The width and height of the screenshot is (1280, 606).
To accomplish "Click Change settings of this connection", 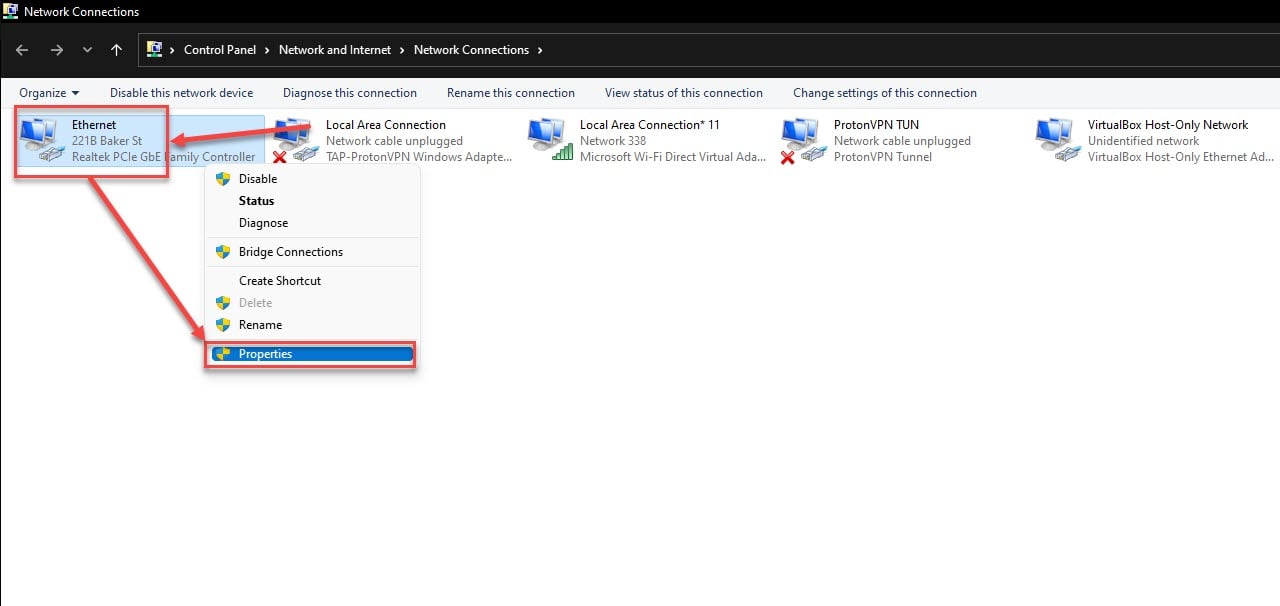I will (885, 93).
